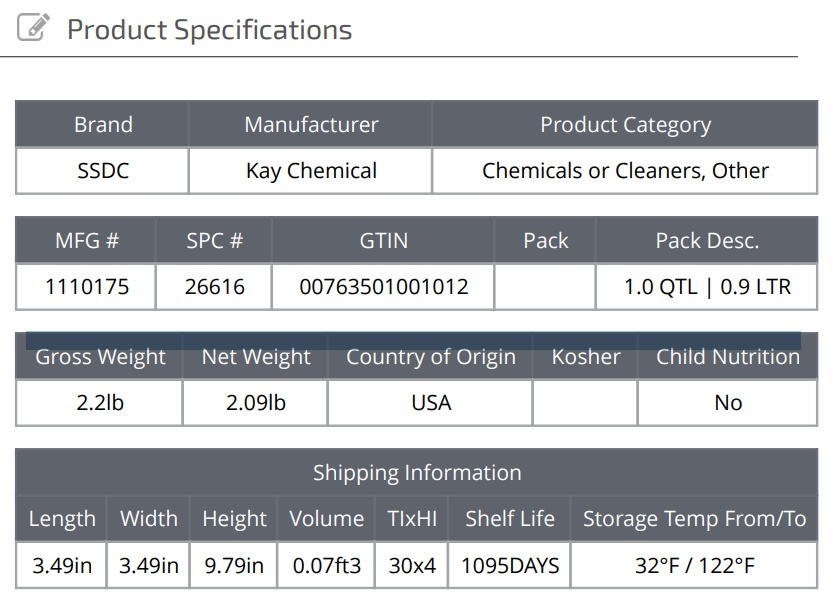Select the Shelf Life value 1095DAYS

point(510,566)
